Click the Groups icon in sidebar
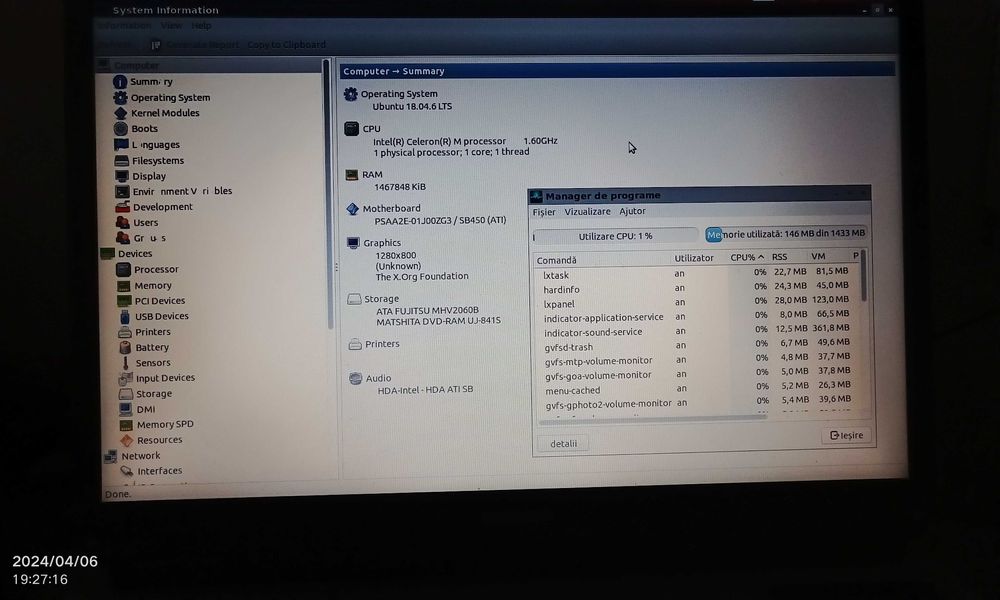This screenshot has width=1000, height=600. [123, 238]
